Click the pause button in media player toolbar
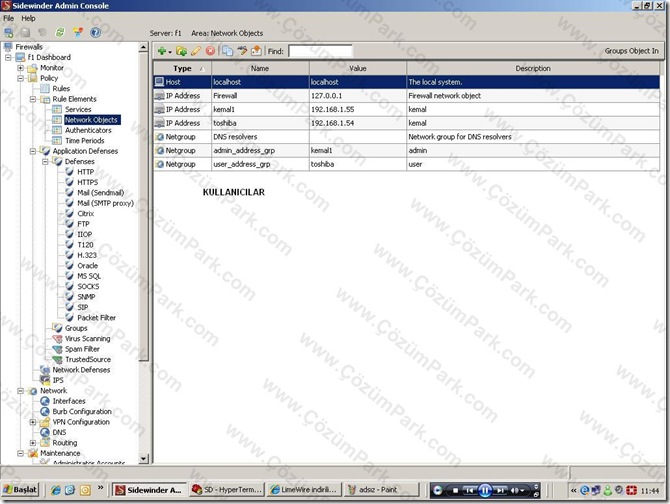The width and height of the screenshot is (670, 504). click(485, 490)
